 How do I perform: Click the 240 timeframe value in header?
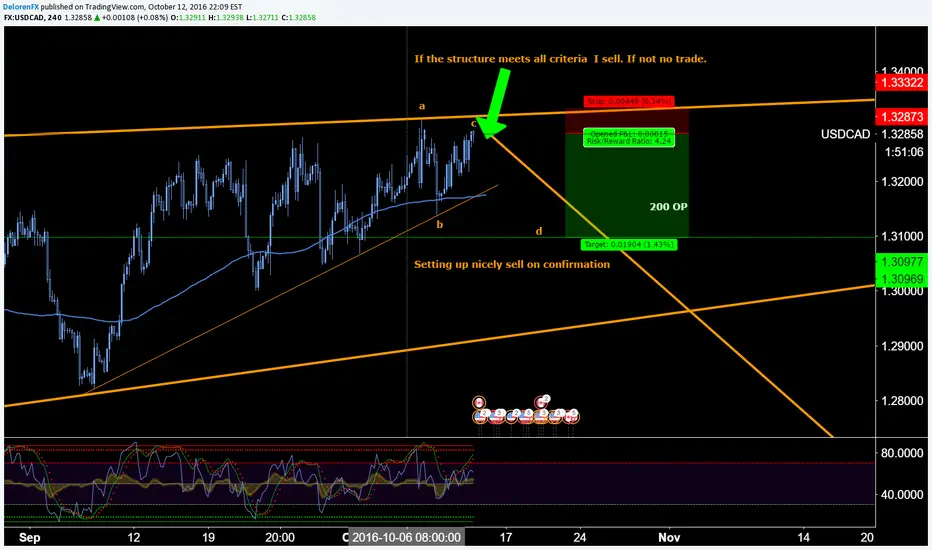tap(55, 17)
